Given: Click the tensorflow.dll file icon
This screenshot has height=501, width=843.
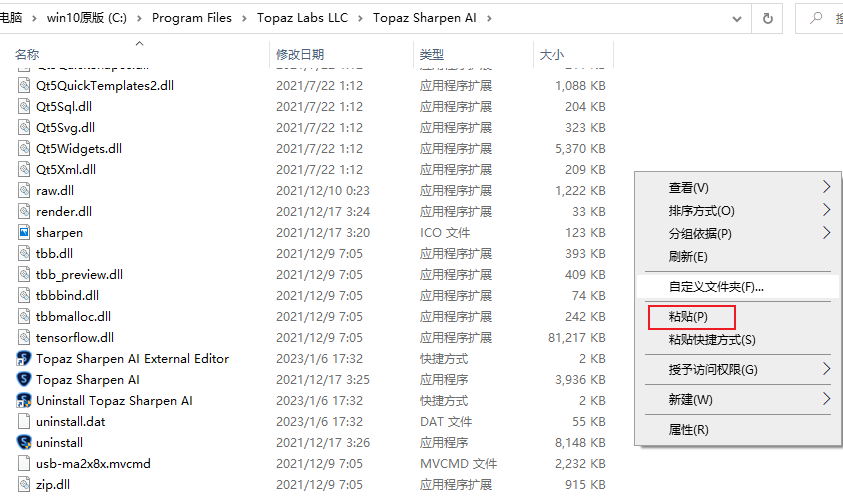Looking at the screenshot, I should pos(24,337).
